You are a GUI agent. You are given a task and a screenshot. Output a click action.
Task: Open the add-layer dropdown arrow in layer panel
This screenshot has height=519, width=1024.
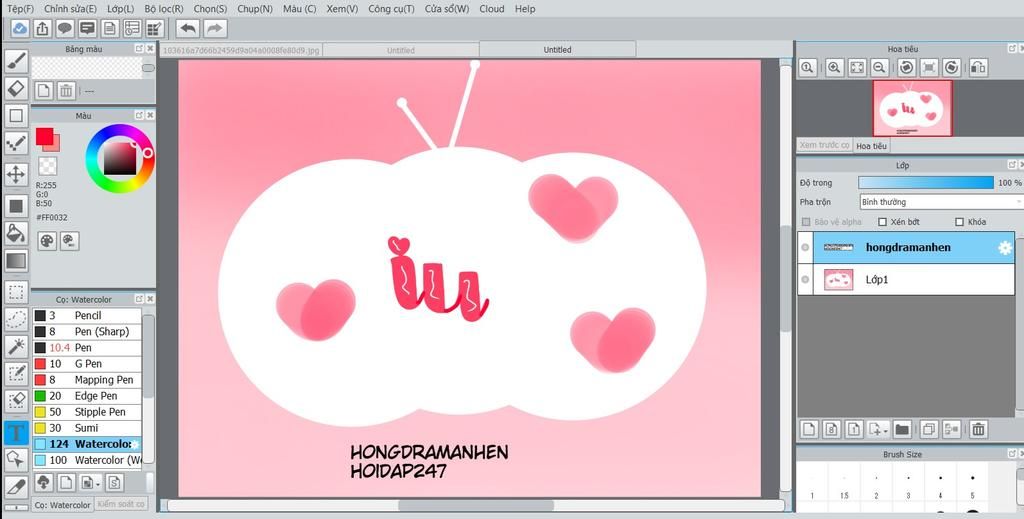(x=885, y=431)
